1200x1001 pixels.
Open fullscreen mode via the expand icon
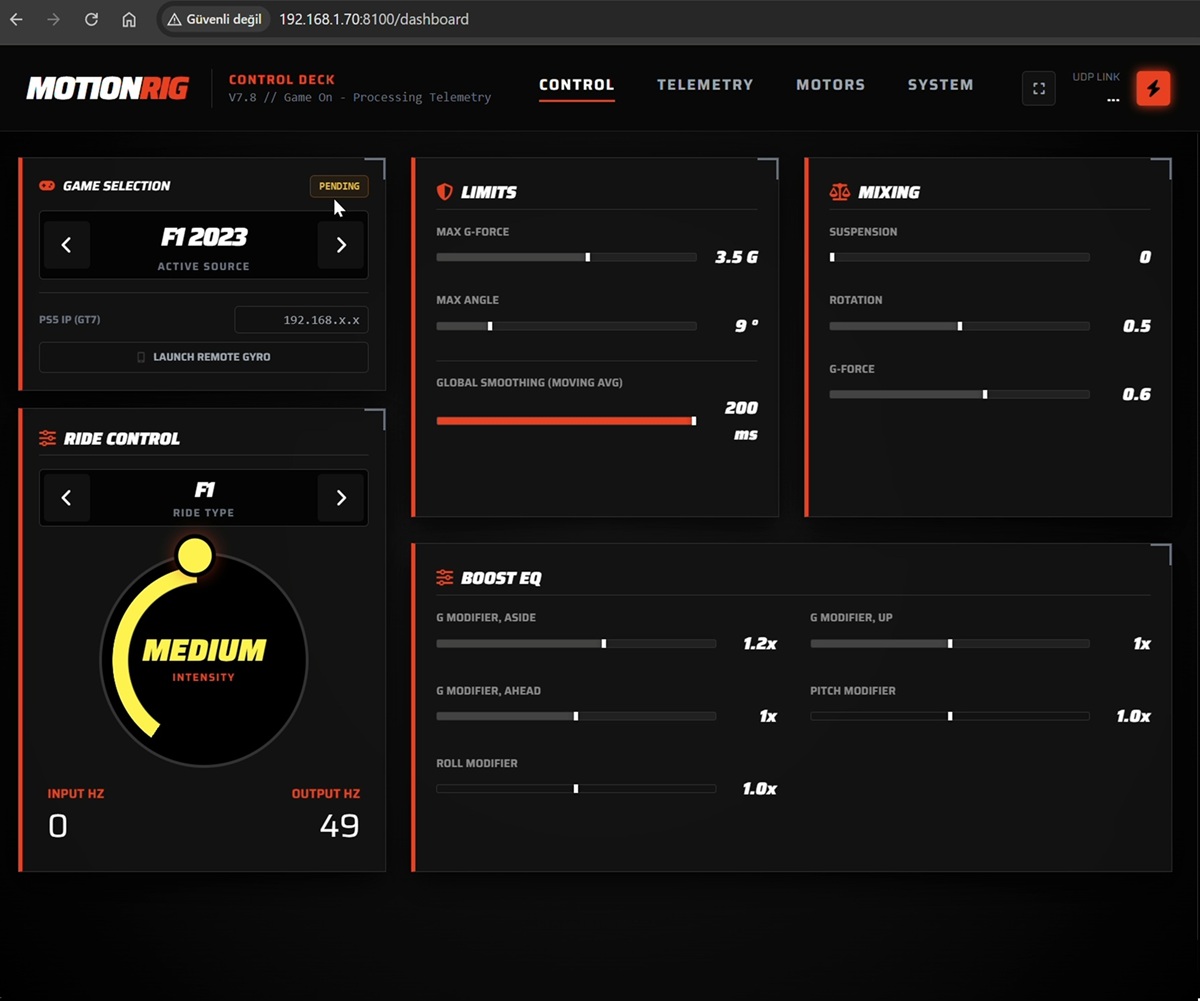[x=1039, y=88]
